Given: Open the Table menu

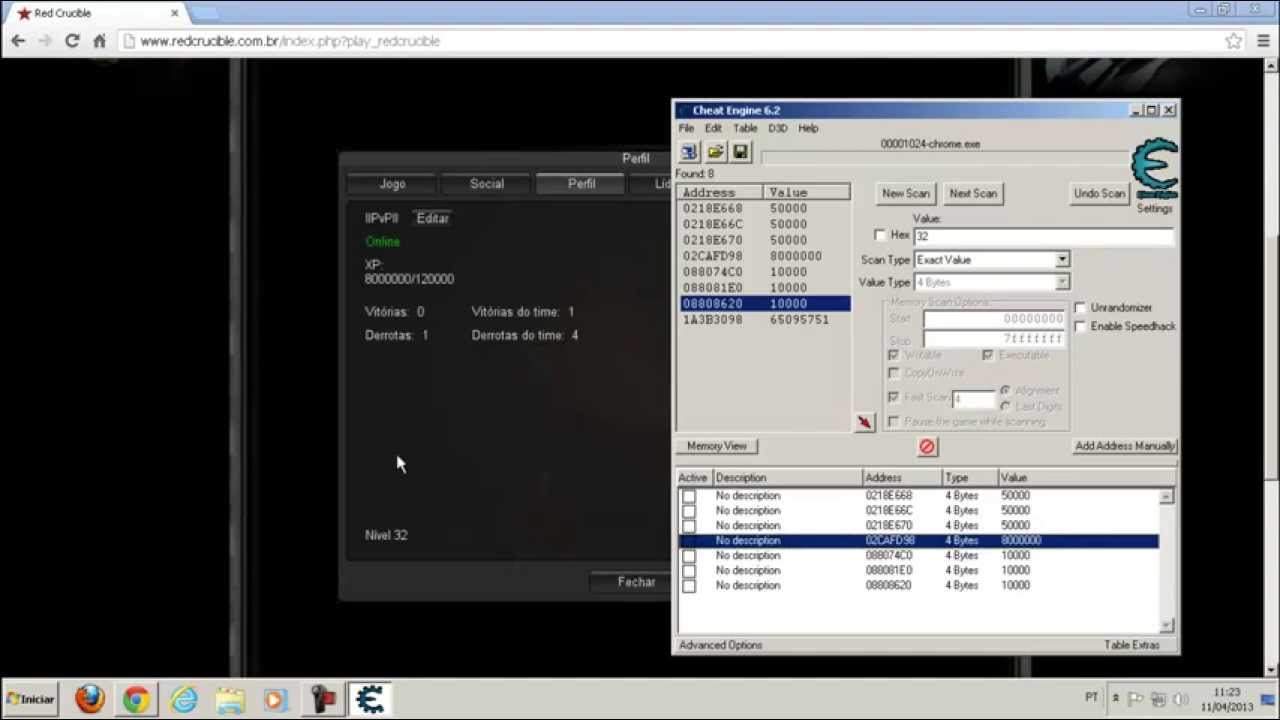Looking at the screenshot, I should 745,128.
